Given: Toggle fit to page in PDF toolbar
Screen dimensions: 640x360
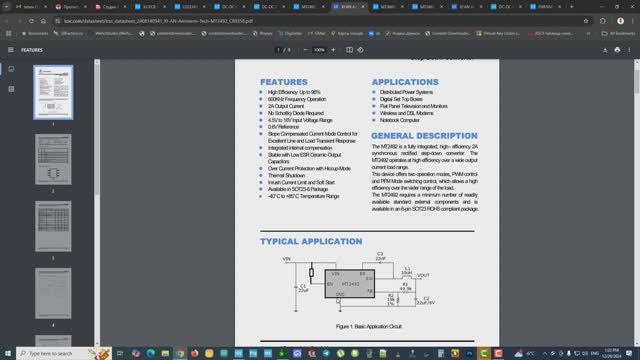Looking at the screenshot, I should tap(349, 50).
